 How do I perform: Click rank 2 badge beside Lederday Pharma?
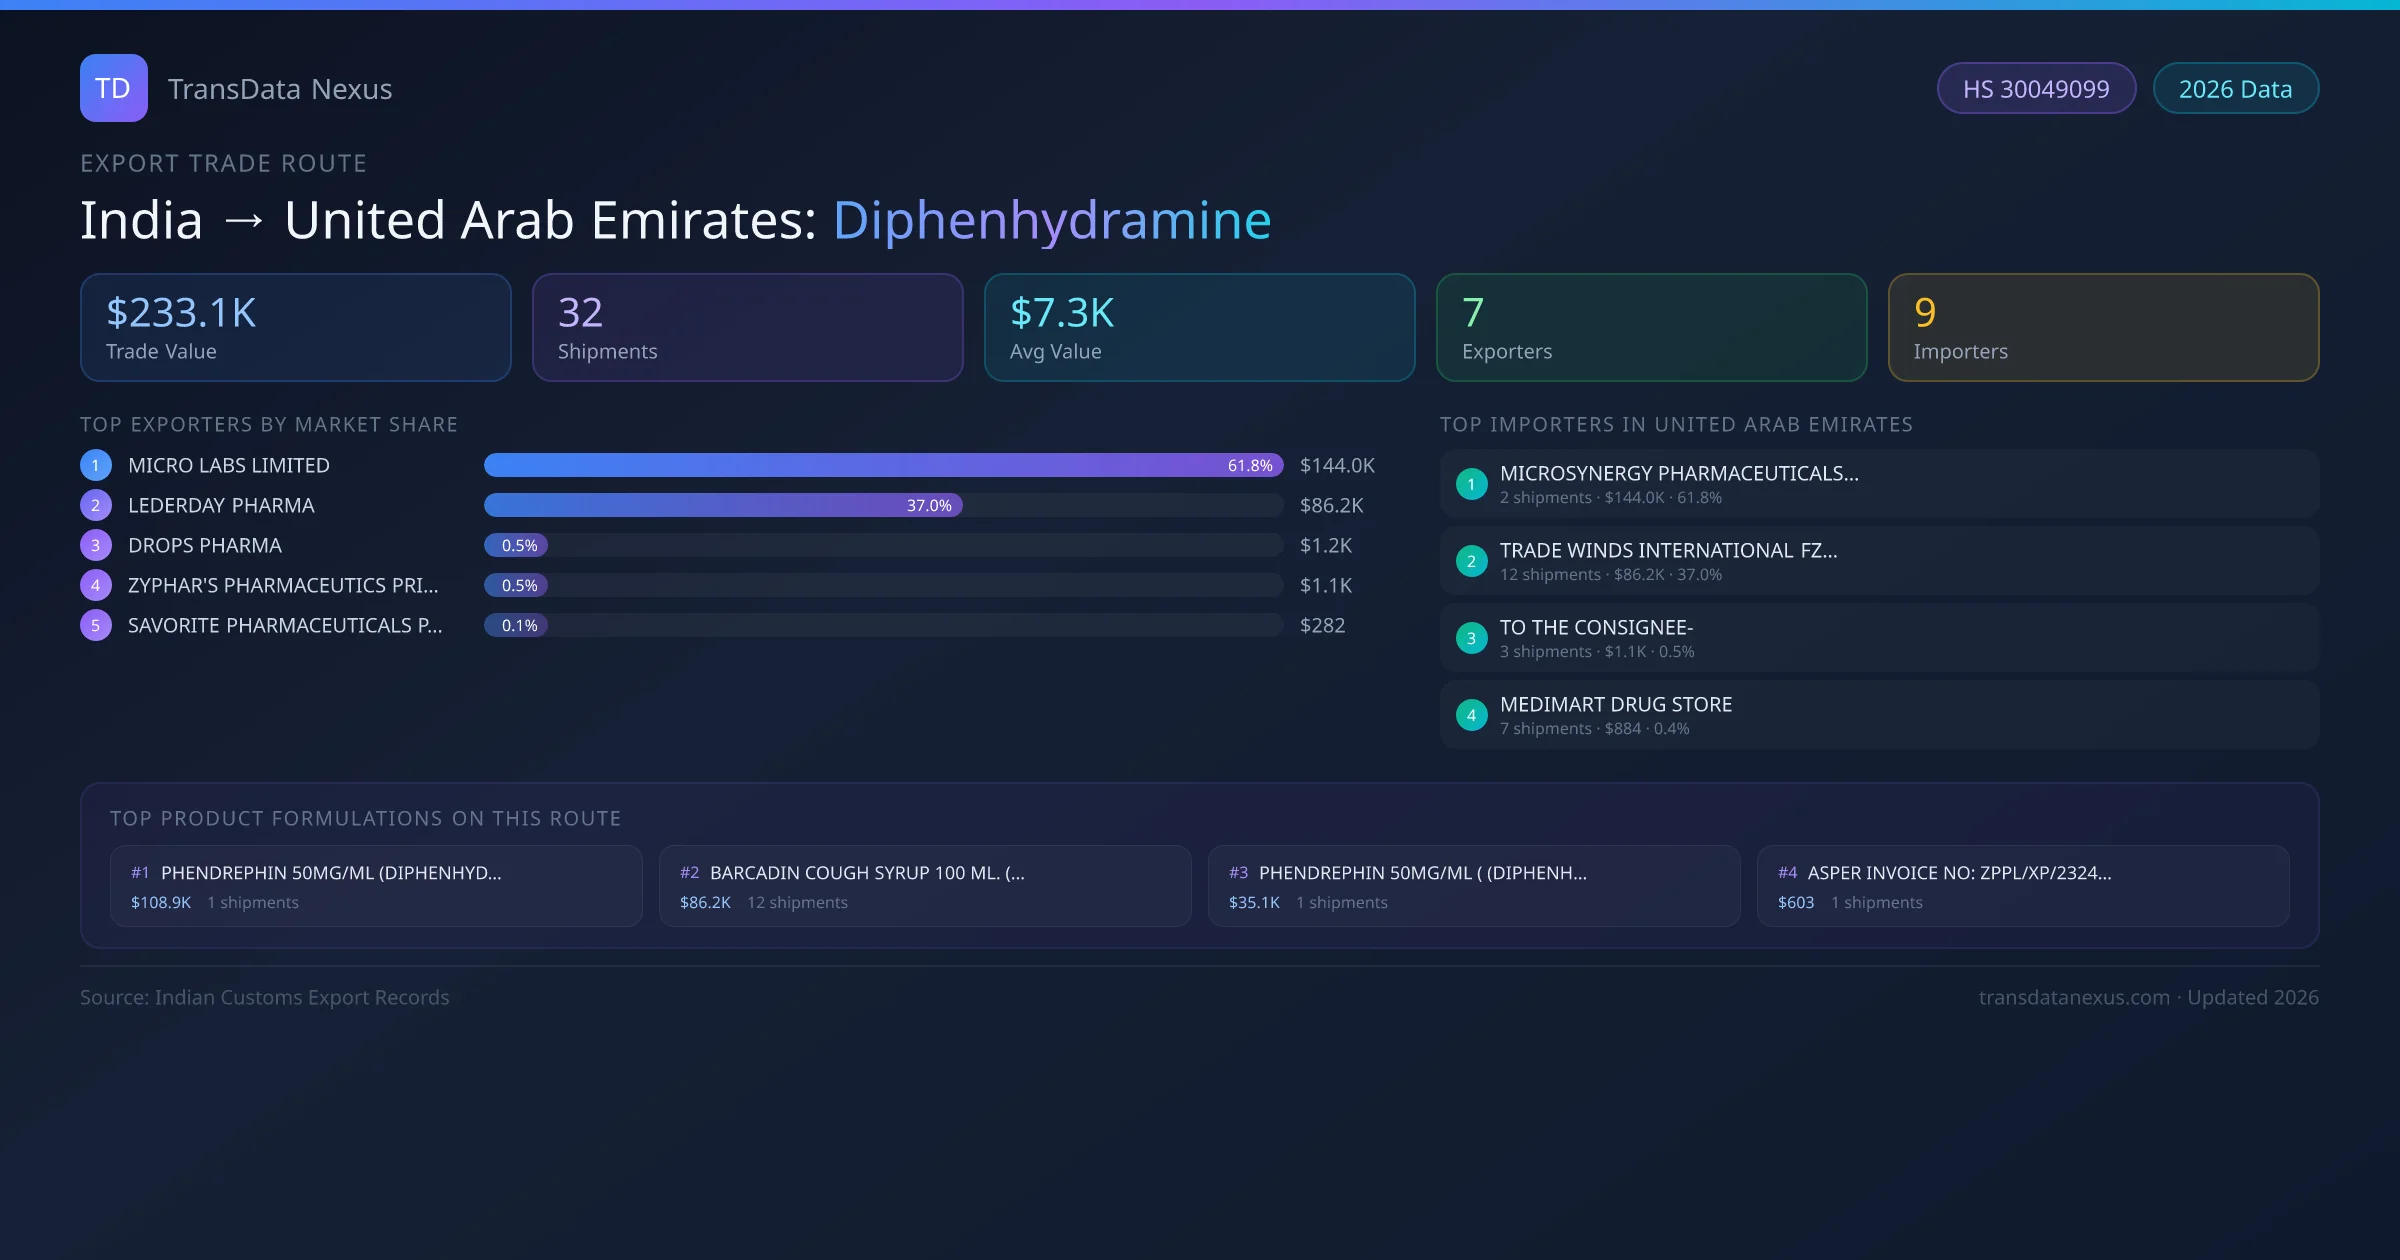(x=96, y=505)
